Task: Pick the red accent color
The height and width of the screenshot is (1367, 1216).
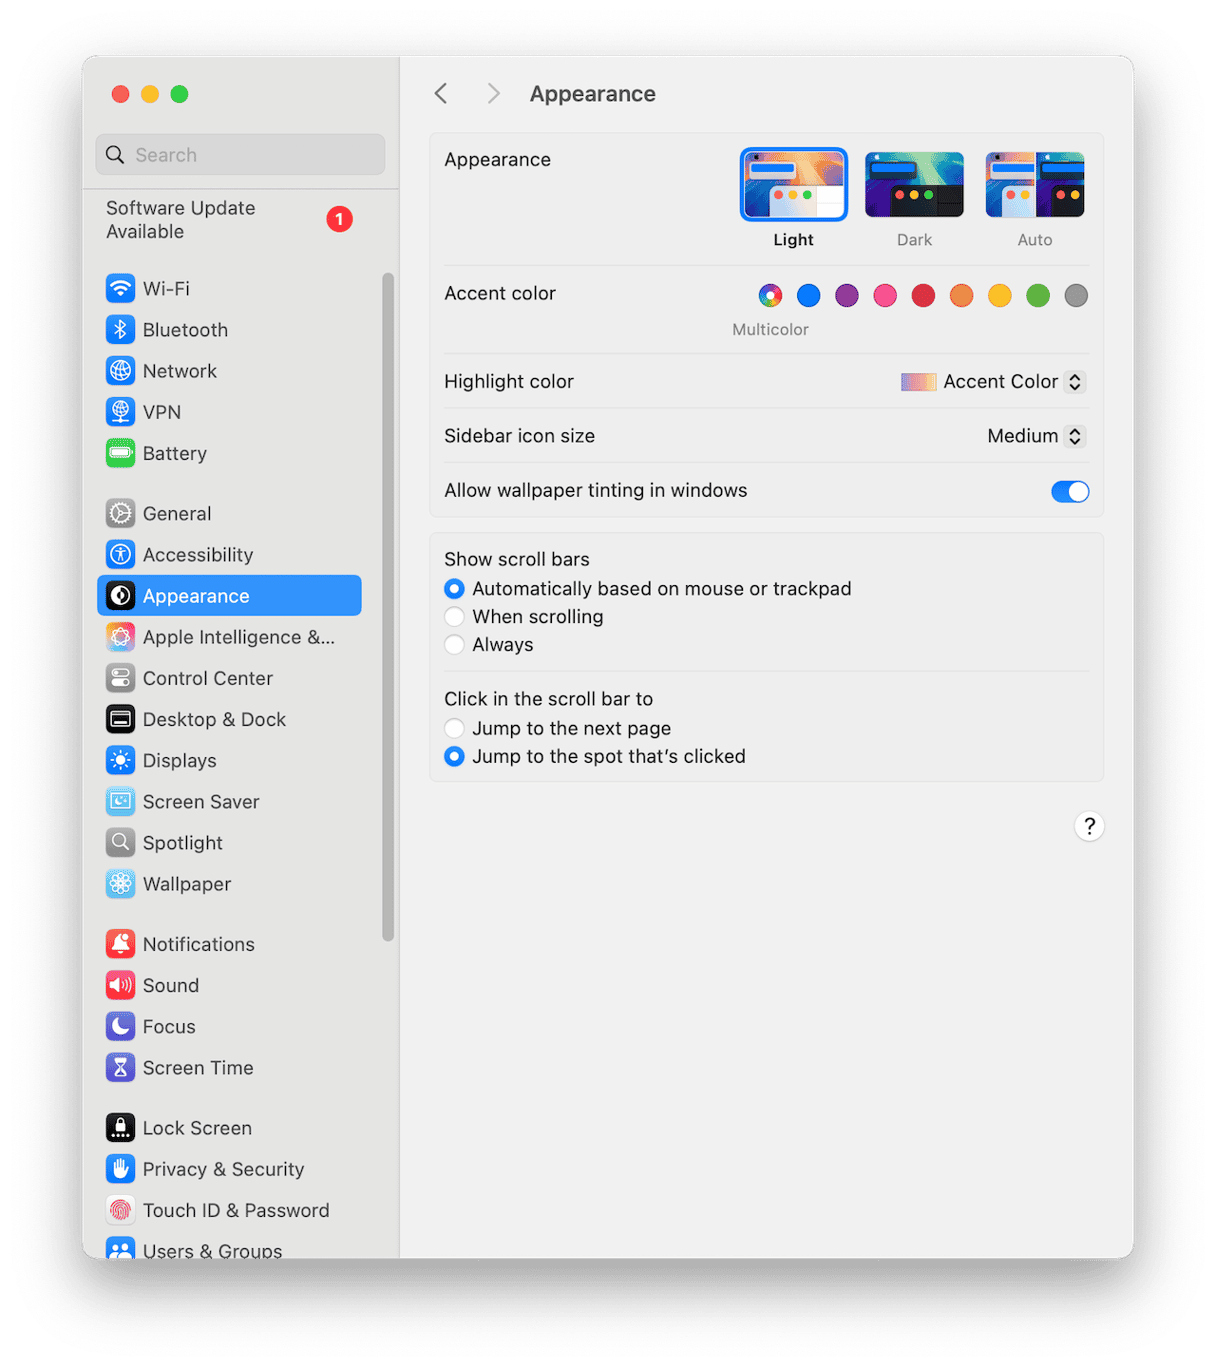Action: [923, 295]
